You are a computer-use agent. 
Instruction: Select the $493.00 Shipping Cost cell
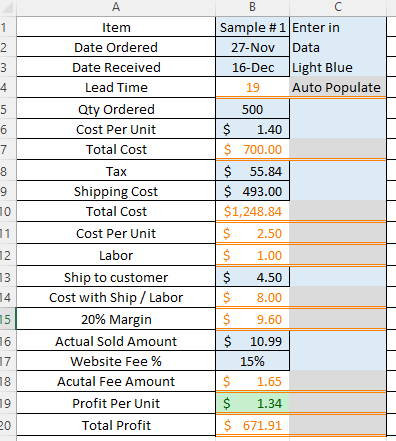pyautogui.click(x=252, y=191)
